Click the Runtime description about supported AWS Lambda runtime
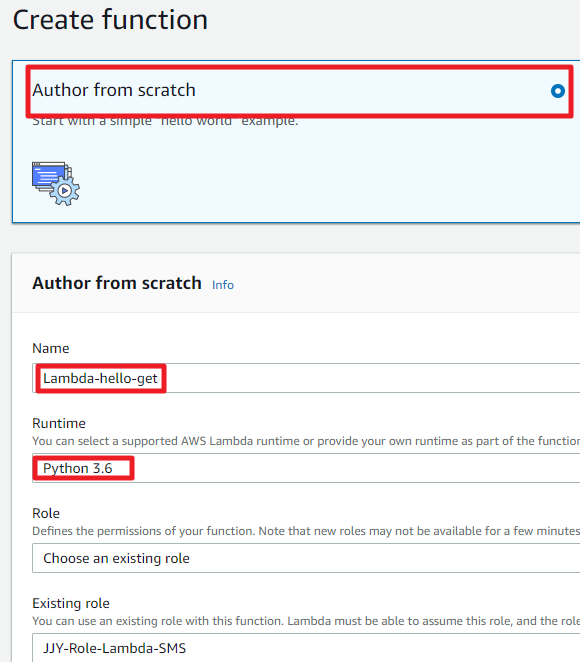The height and width of the screenshot is (662, 580). tap(306, 441)
